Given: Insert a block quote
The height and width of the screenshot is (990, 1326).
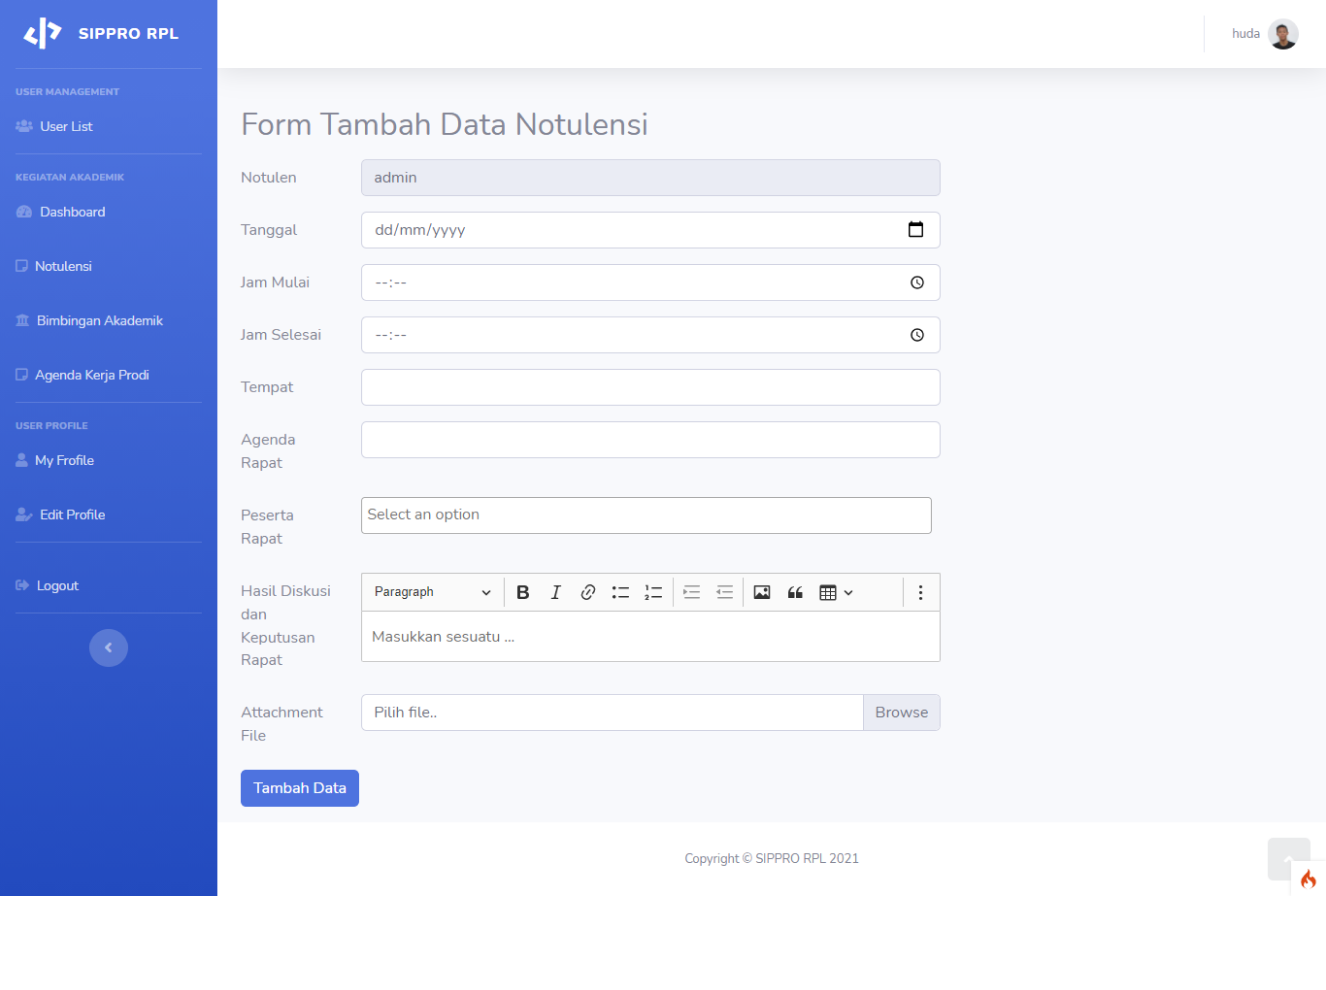Looking at the screenshot, I should 795,592.
